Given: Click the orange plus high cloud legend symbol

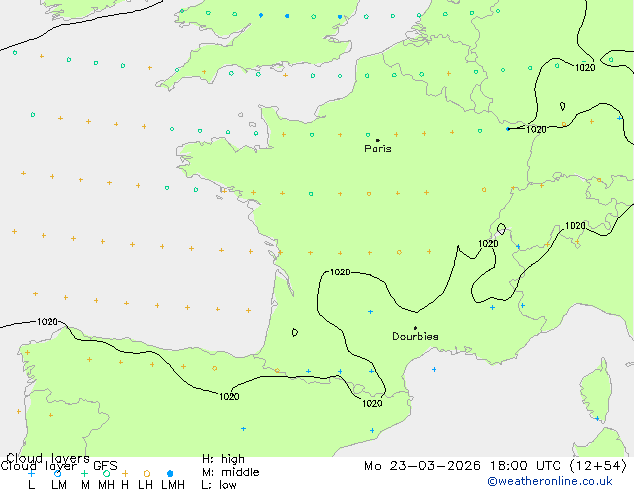Looking at the screenshot, I should (x=125, y=473).
